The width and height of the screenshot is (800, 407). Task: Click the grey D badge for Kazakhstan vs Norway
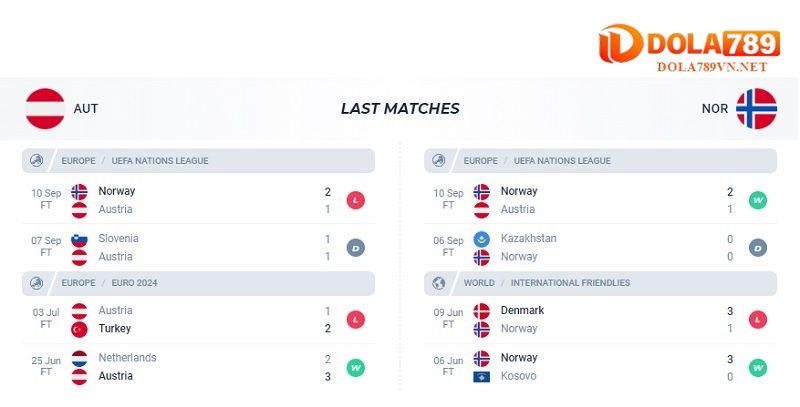tap(757, 248)
